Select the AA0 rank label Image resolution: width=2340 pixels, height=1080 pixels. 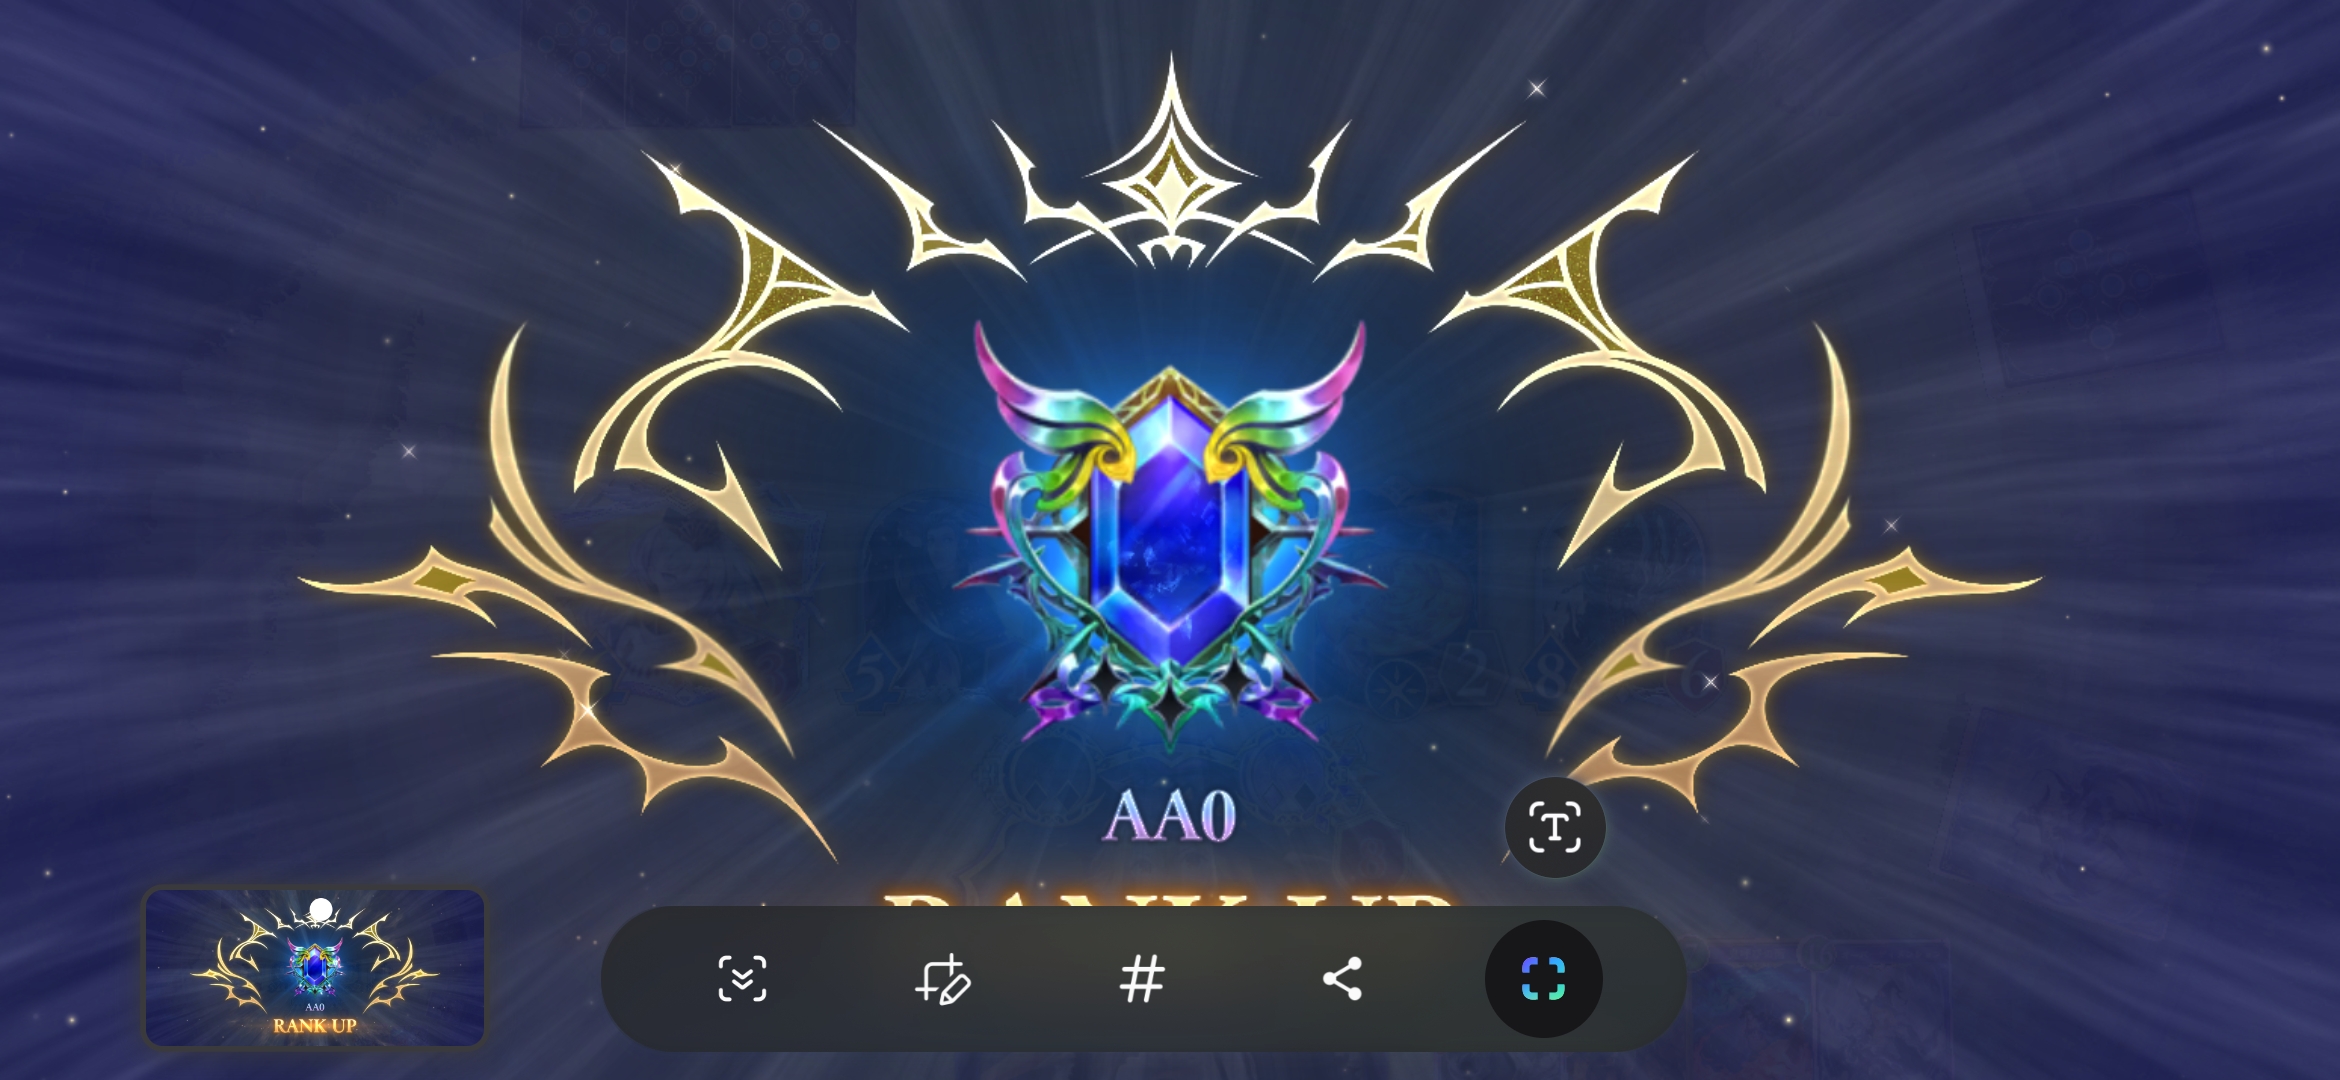1170,815
